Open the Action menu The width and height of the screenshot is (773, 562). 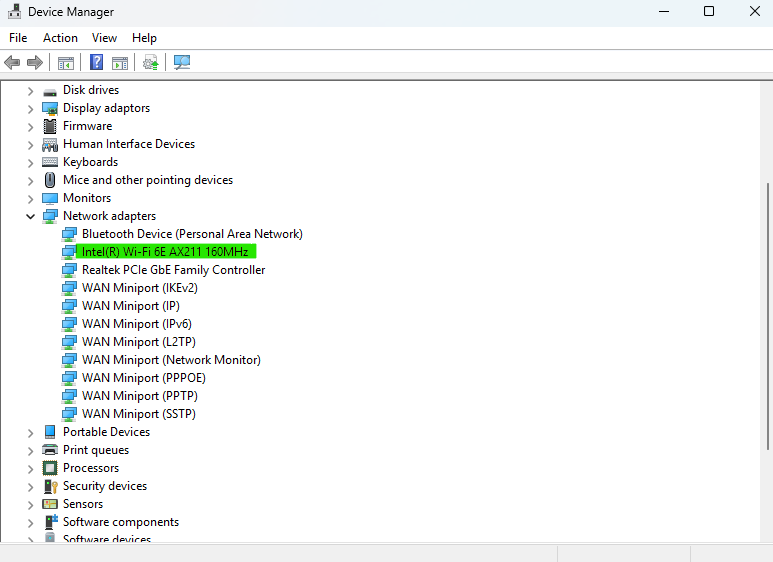[60, 38]
